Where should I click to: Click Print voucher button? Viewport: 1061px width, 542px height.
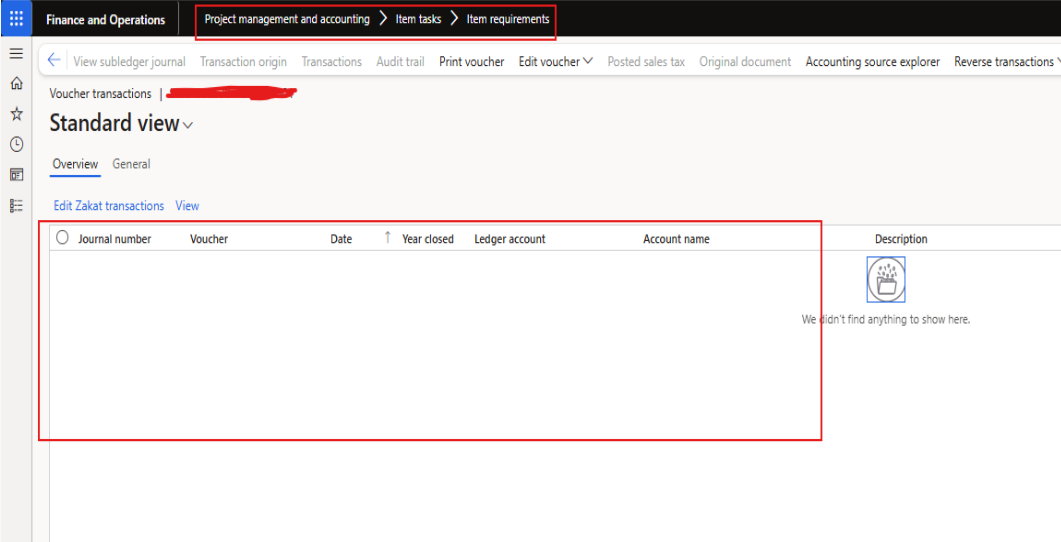click(x=471, y=62)
